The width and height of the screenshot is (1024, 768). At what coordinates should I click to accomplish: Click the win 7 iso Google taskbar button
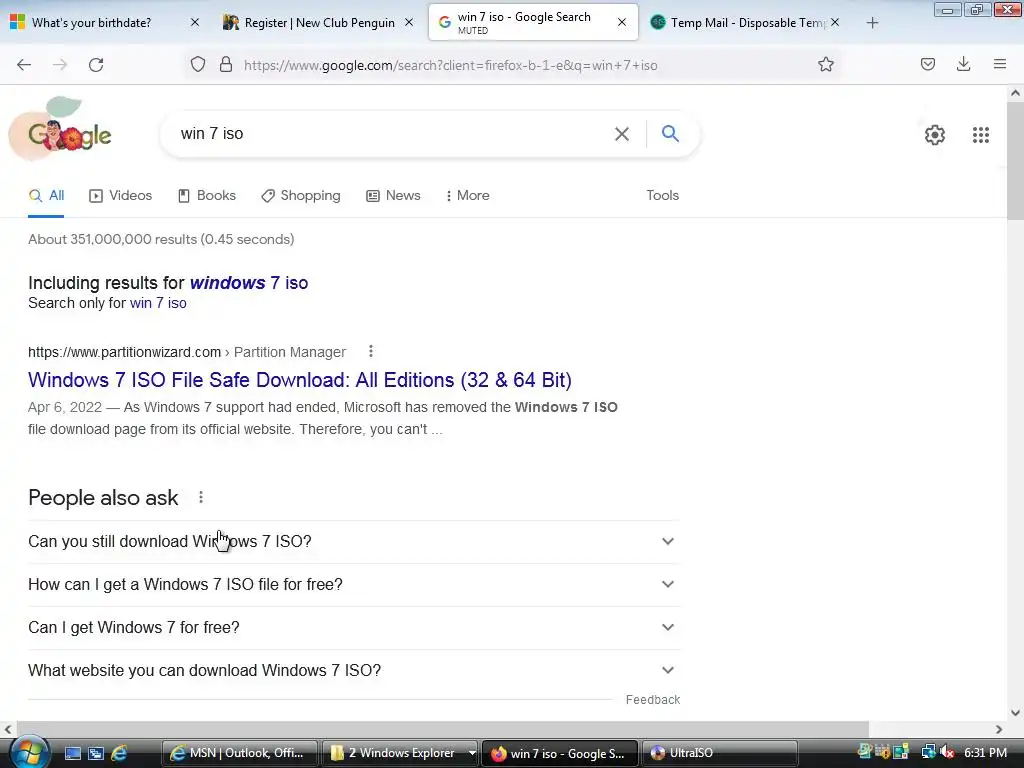tap(560, 753)
